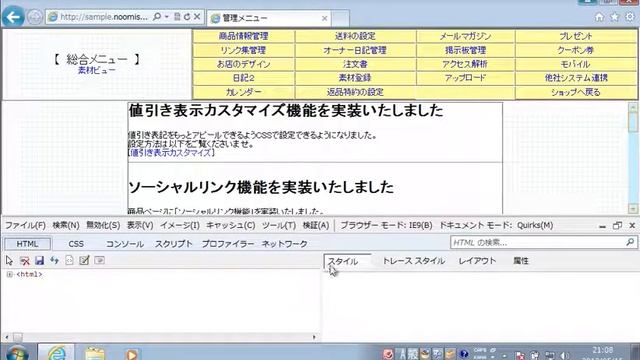The width and height of the screenshot is (640, 360).
Task: Click the magnifier in HTML search box
Action: (x=630, y=242)
